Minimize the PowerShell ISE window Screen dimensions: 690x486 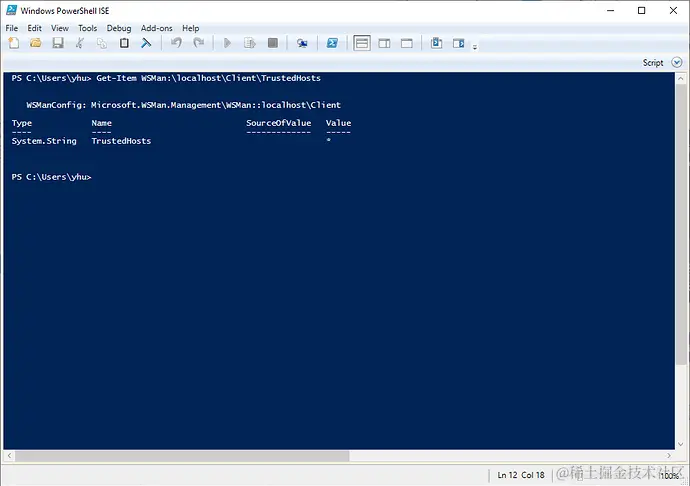[610, 10]
